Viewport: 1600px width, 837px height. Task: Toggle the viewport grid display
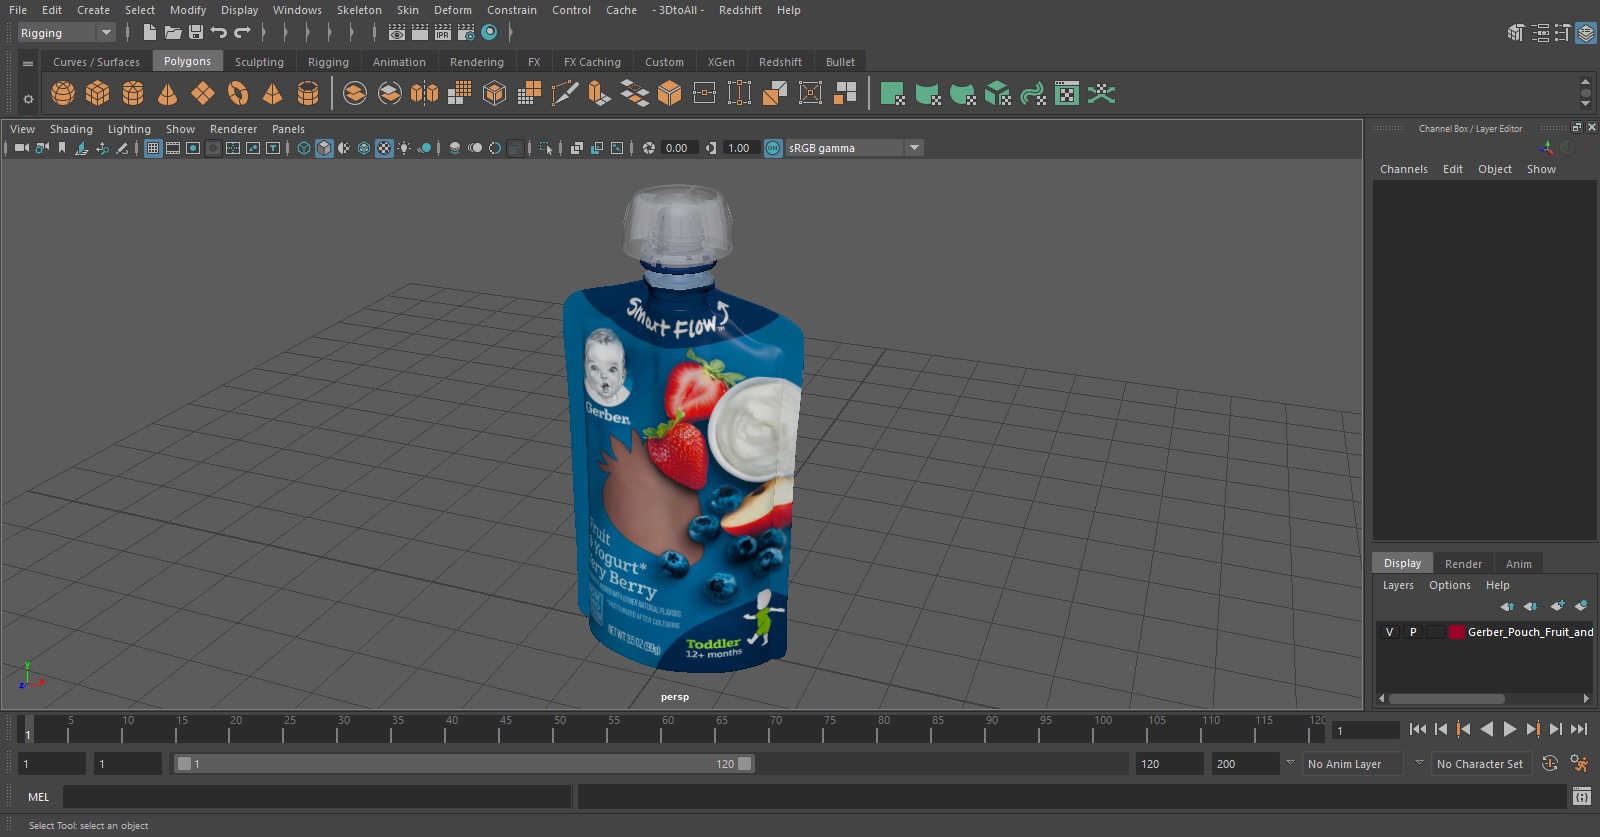click(153, 148)
